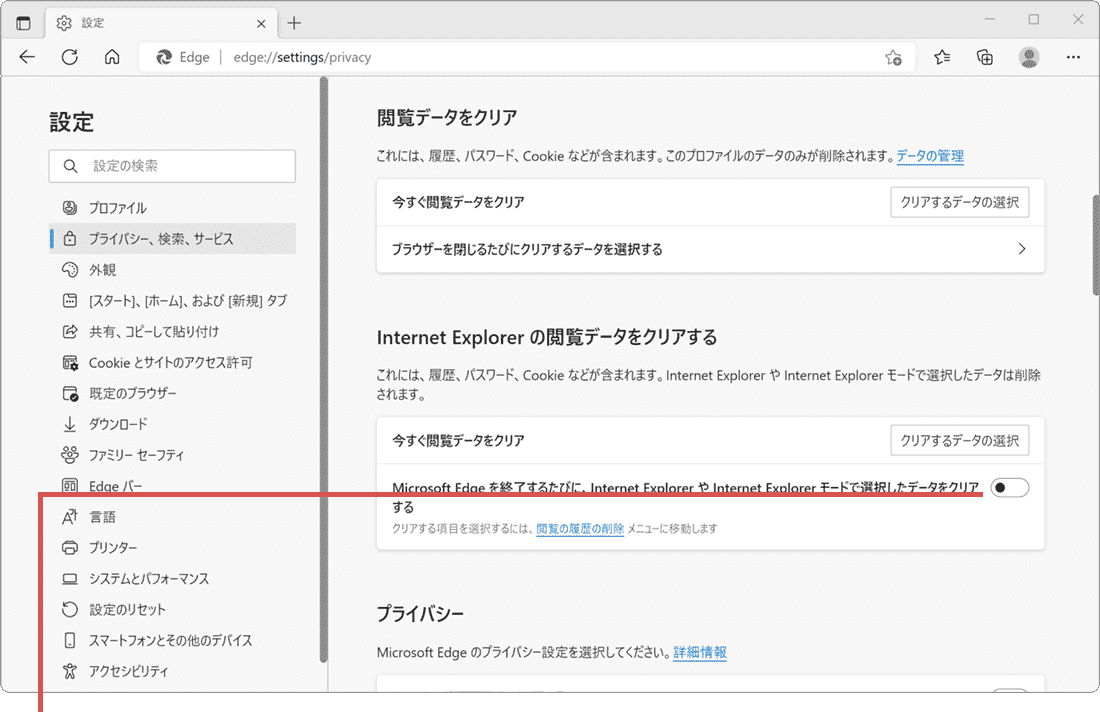
Task: Click the back navigation arrow
Action: (27, 58)
